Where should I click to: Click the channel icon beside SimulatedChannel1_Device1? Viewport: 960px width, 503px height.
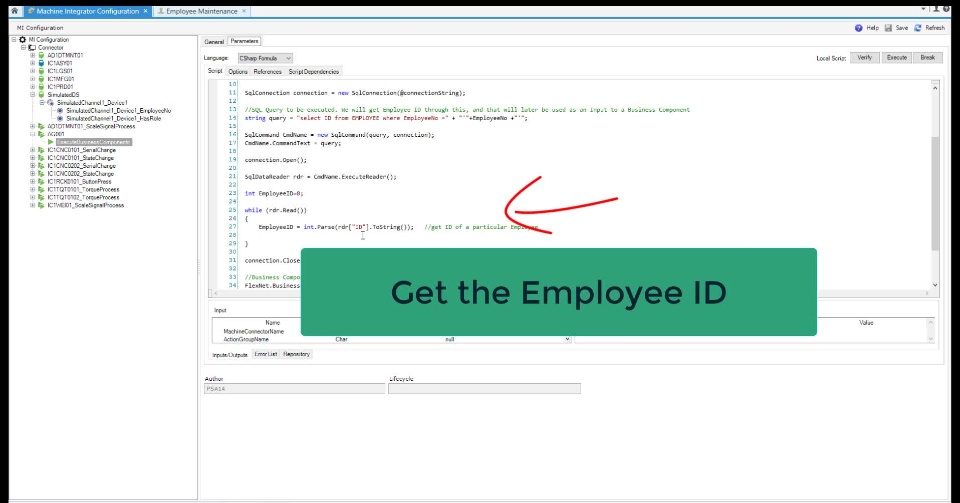coord(51,103)
